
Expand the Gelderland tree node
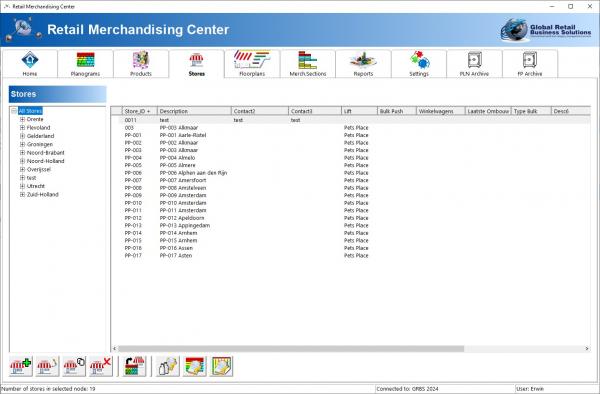pyautogui.click(x=22, y=136)
